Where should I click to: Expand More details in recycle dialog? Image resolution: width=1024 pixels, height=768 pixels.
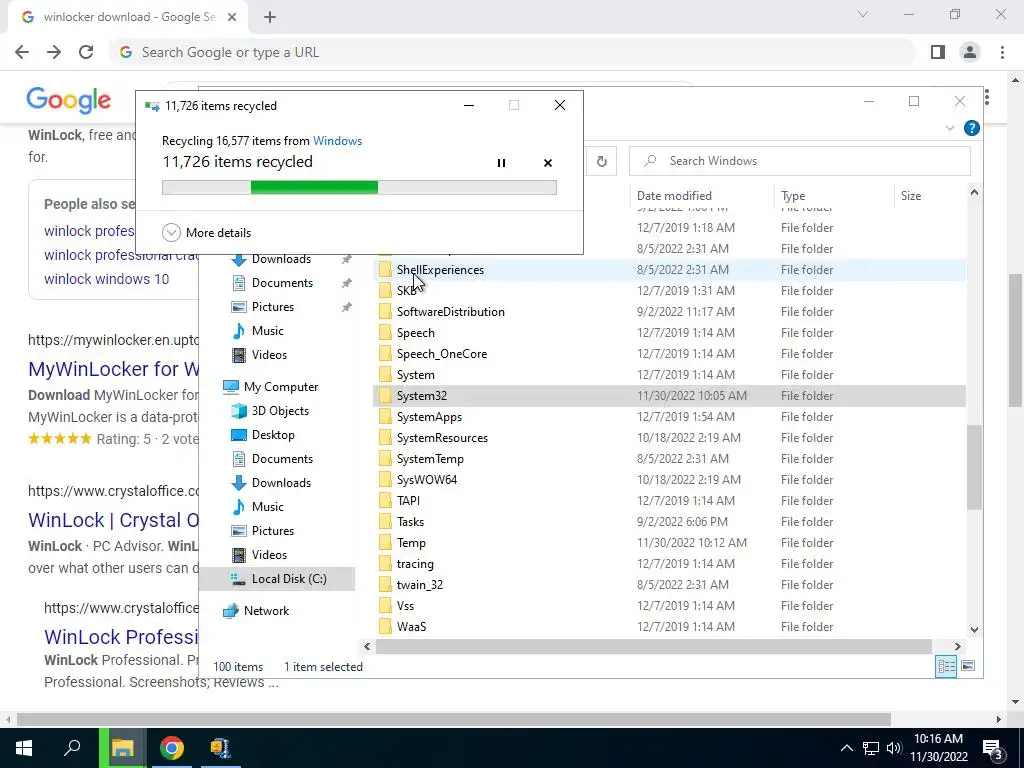pos(206,232)
